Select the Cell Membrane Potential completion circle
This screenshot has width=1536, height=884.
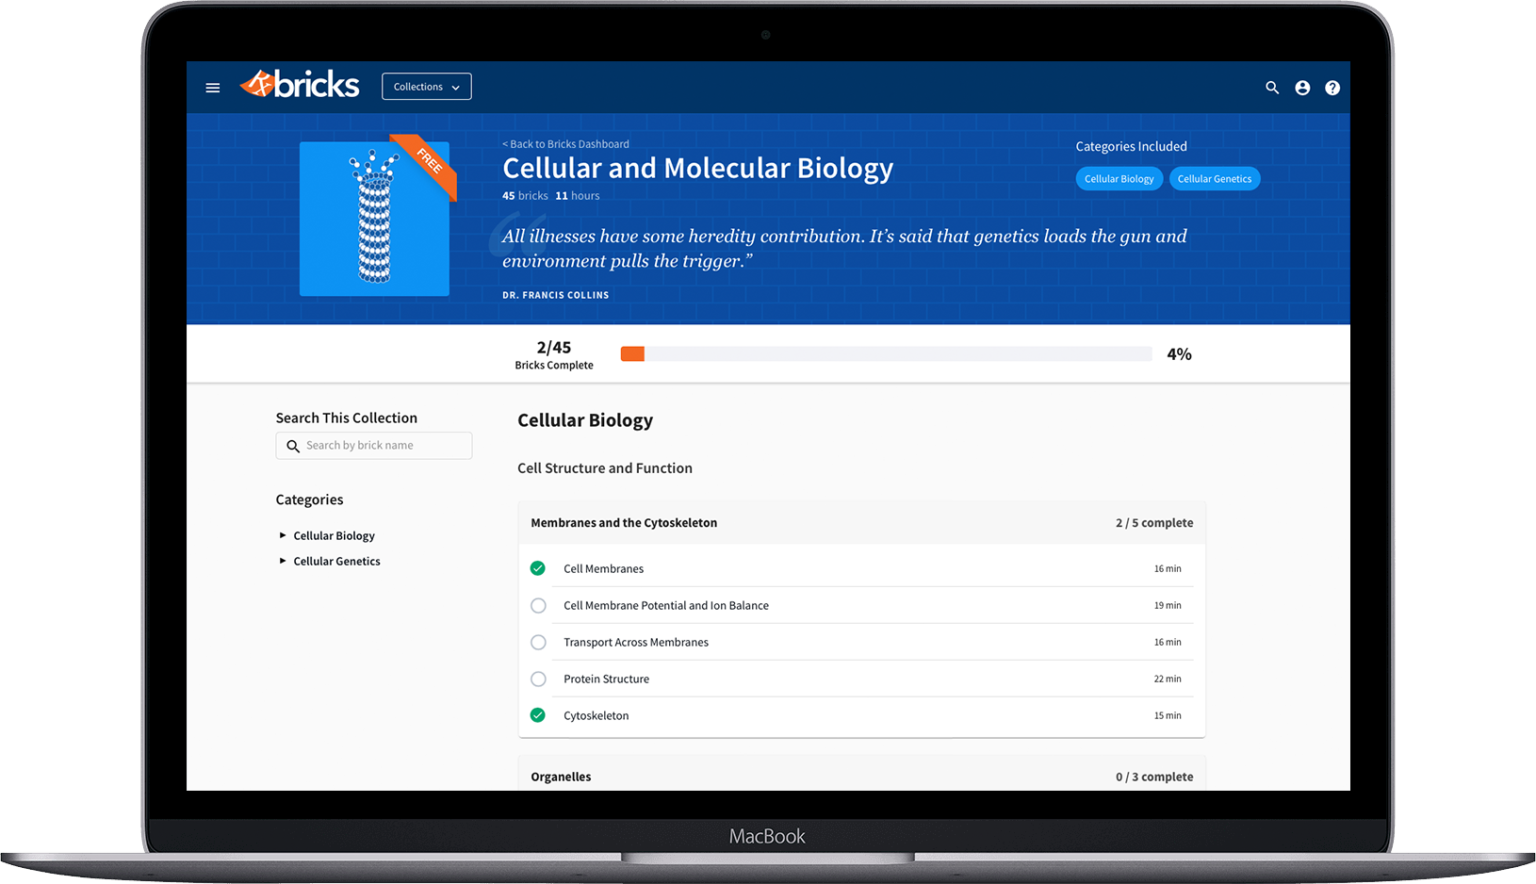point(538,605)
